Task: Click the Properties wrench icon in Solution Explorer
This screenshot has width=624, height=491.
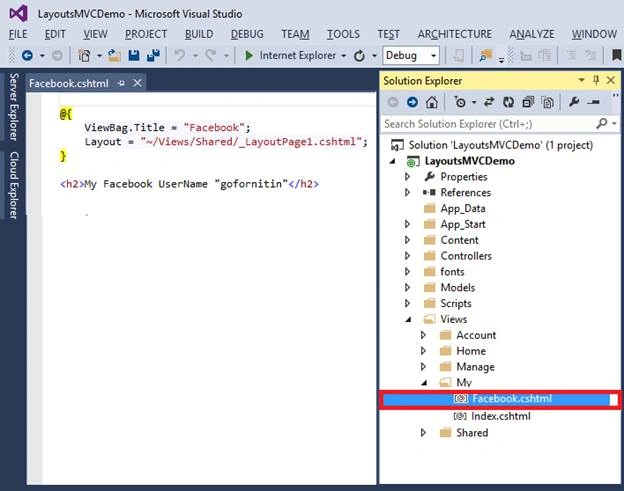Action: [574, 102]
